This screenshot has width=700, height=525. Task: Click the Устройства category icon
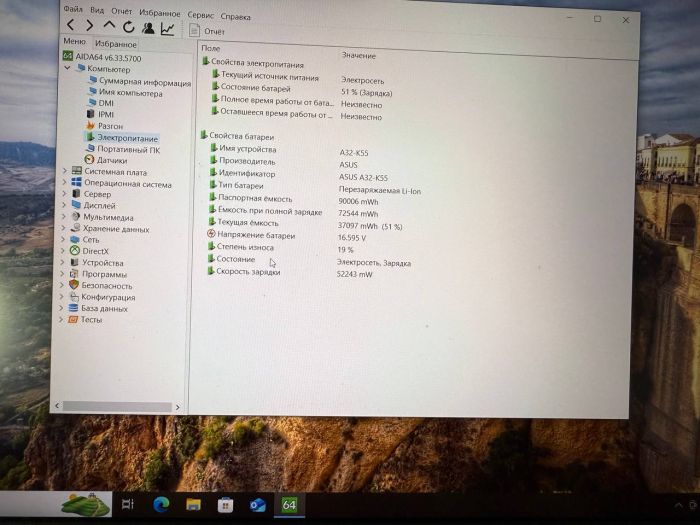[75, 262]
